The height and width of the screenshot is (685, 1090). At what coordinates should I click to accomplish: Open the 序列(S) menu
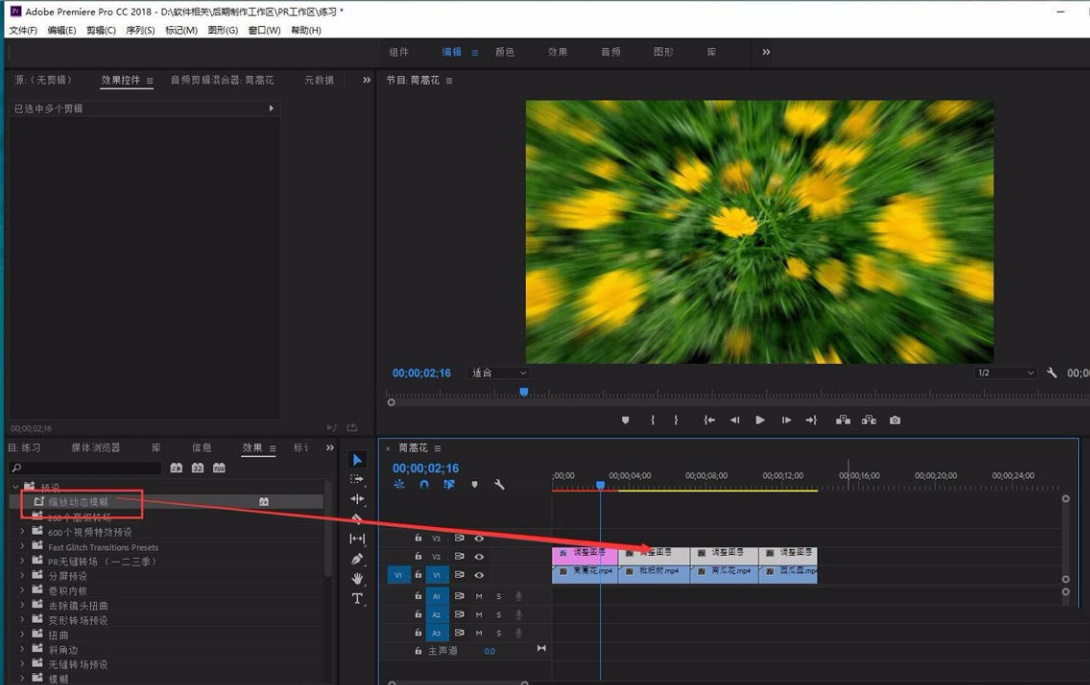pos(140,30)
